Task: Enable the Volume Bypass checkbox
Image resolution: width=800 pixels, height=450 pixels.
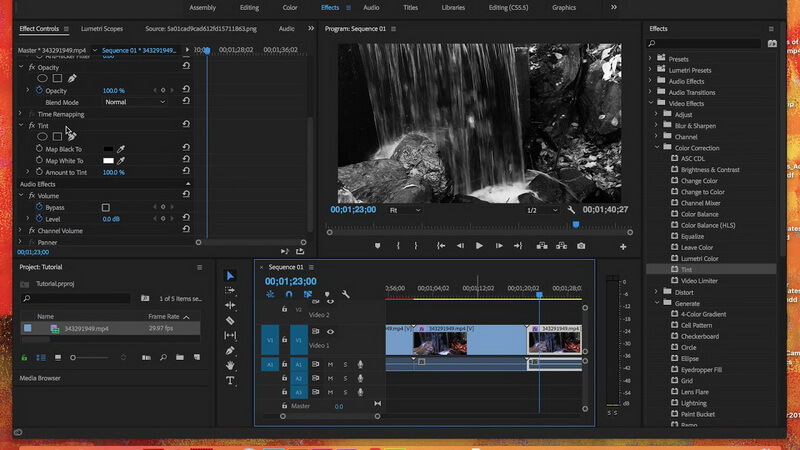Action: (x=106, y=208)
